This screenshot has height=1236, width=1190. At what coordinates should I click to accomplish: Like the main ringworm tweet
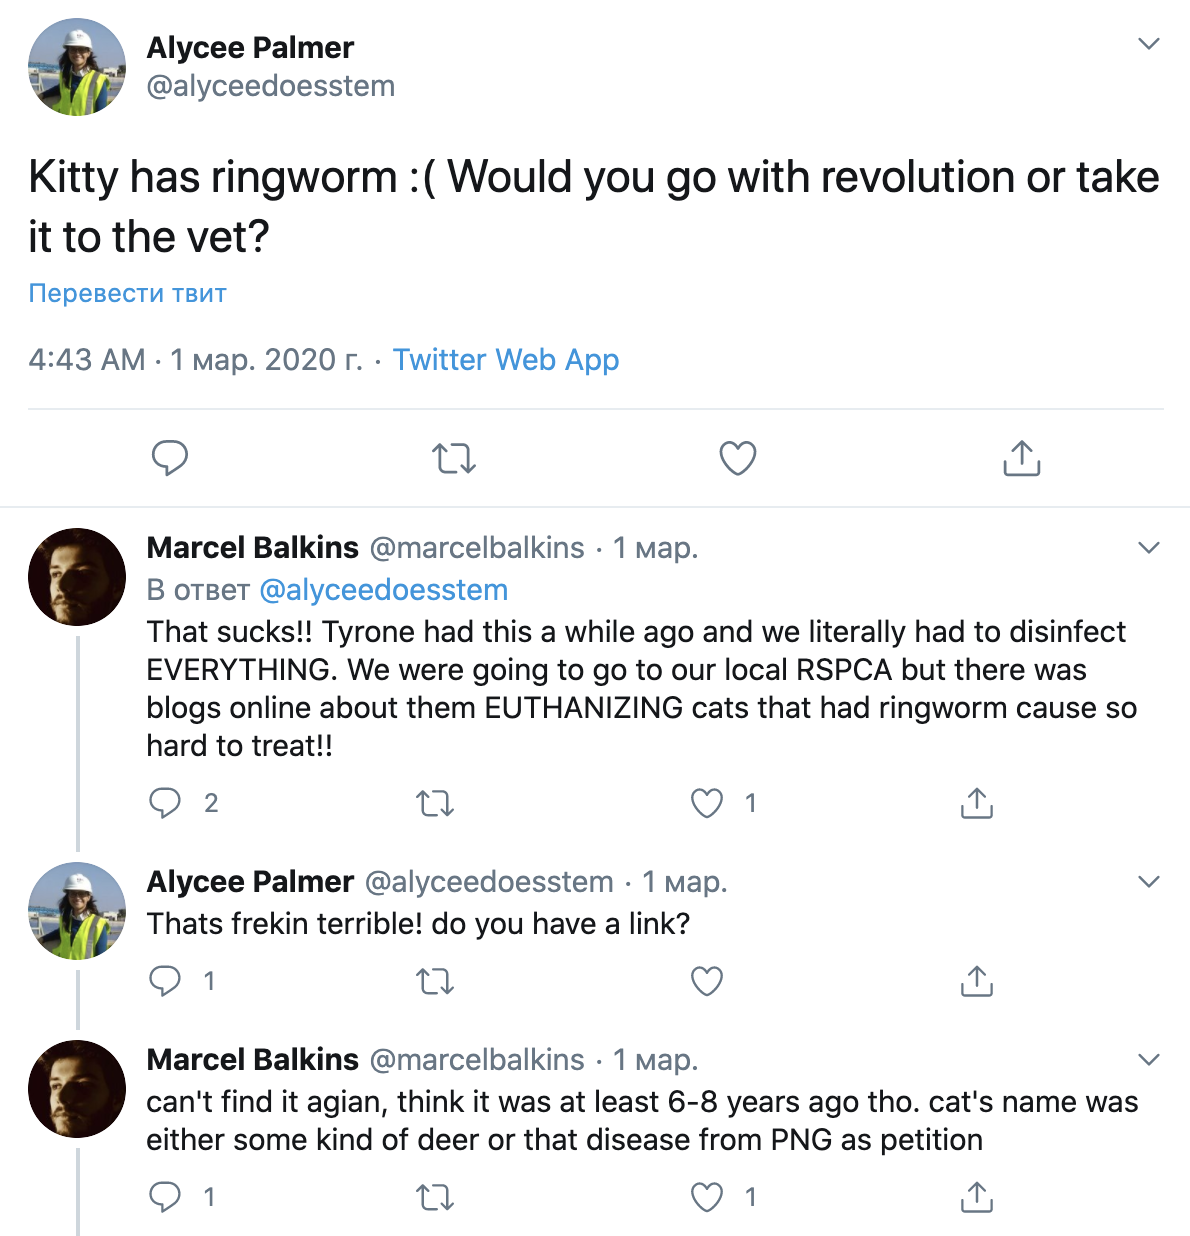(x=738, y=458)
